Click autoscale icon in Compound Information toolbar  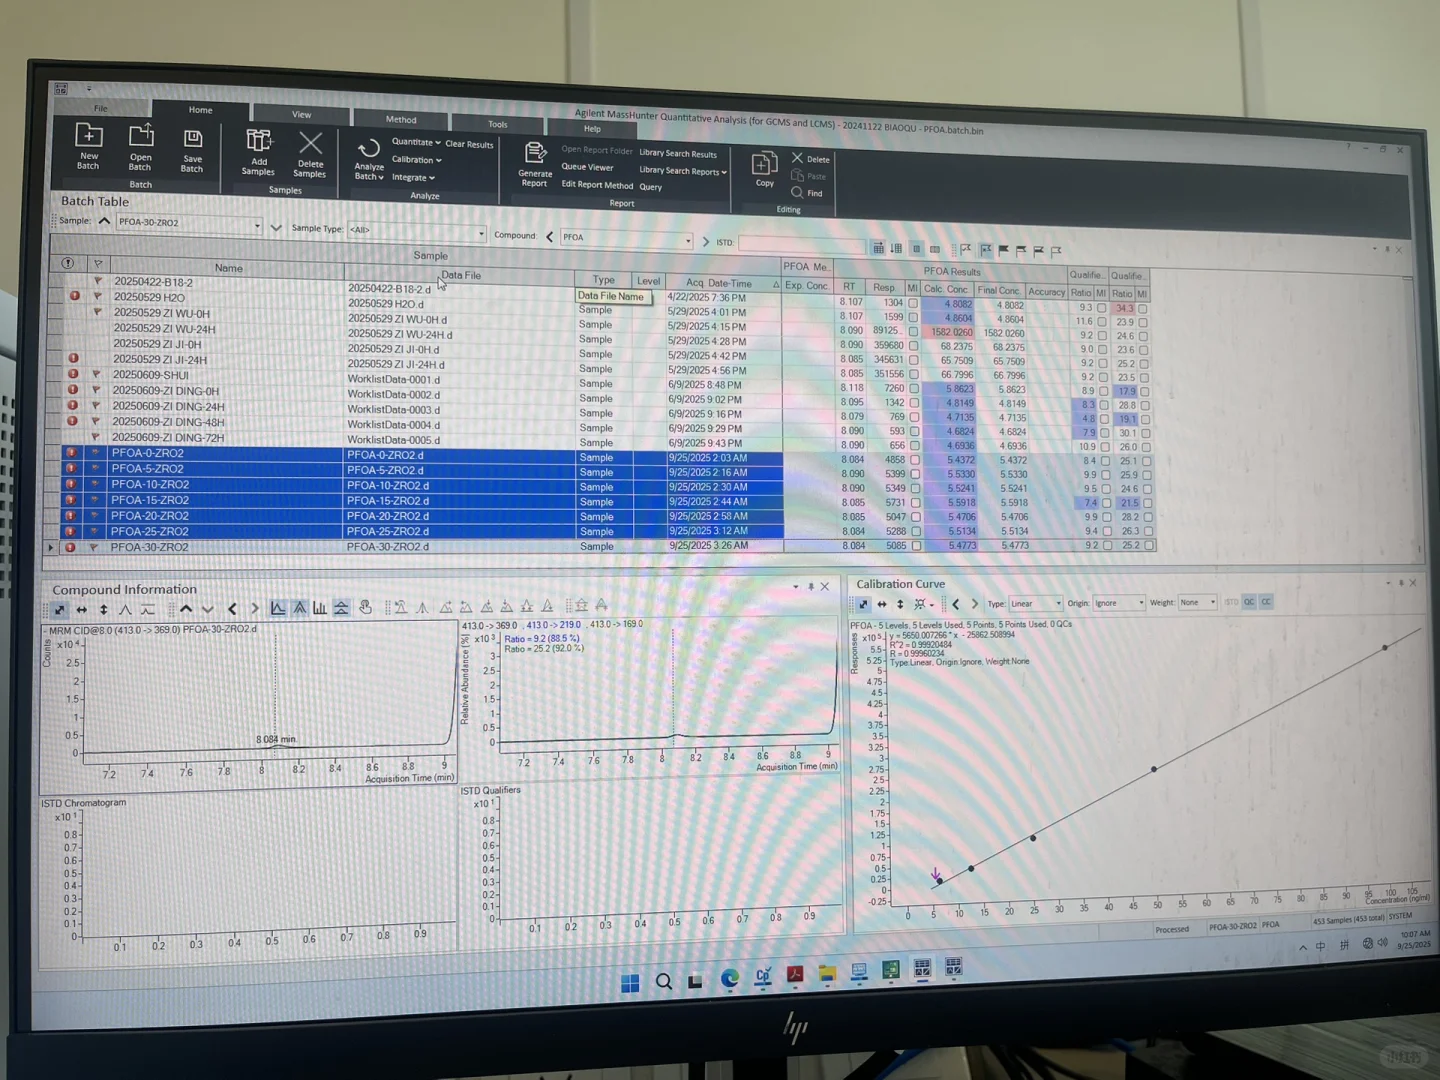60,609
